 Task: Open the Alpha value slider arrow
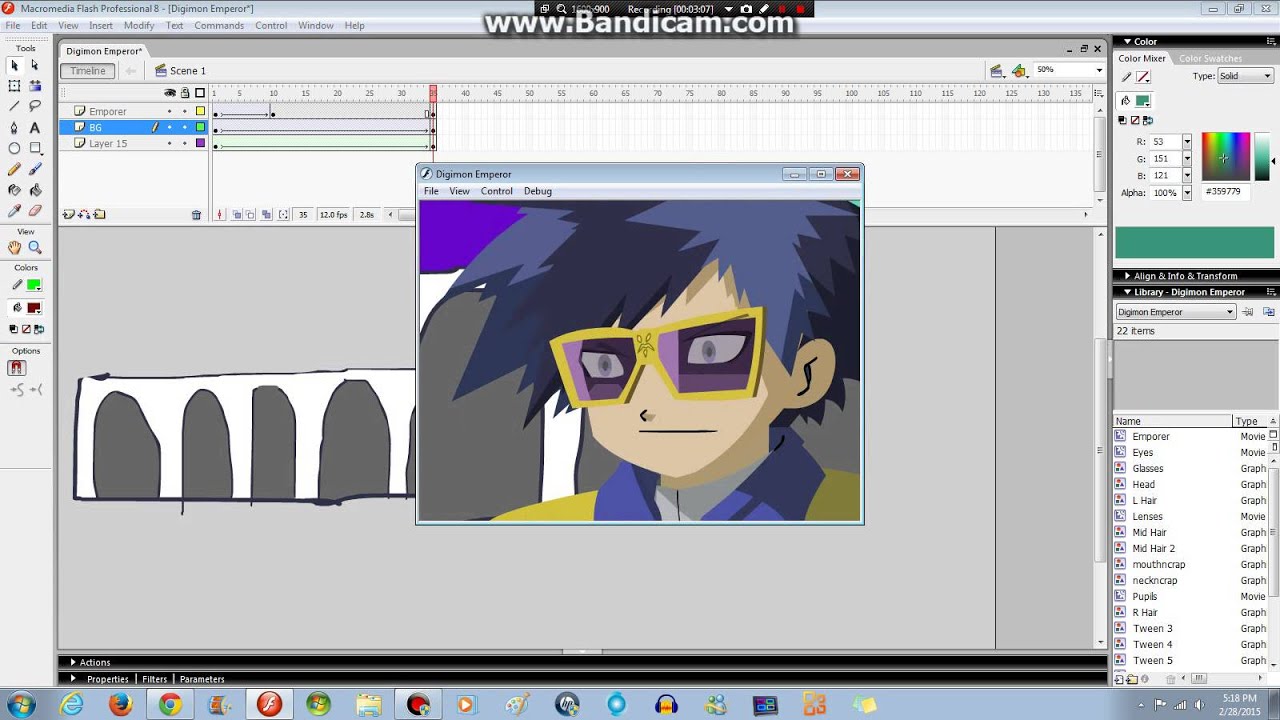point(1187,193)
